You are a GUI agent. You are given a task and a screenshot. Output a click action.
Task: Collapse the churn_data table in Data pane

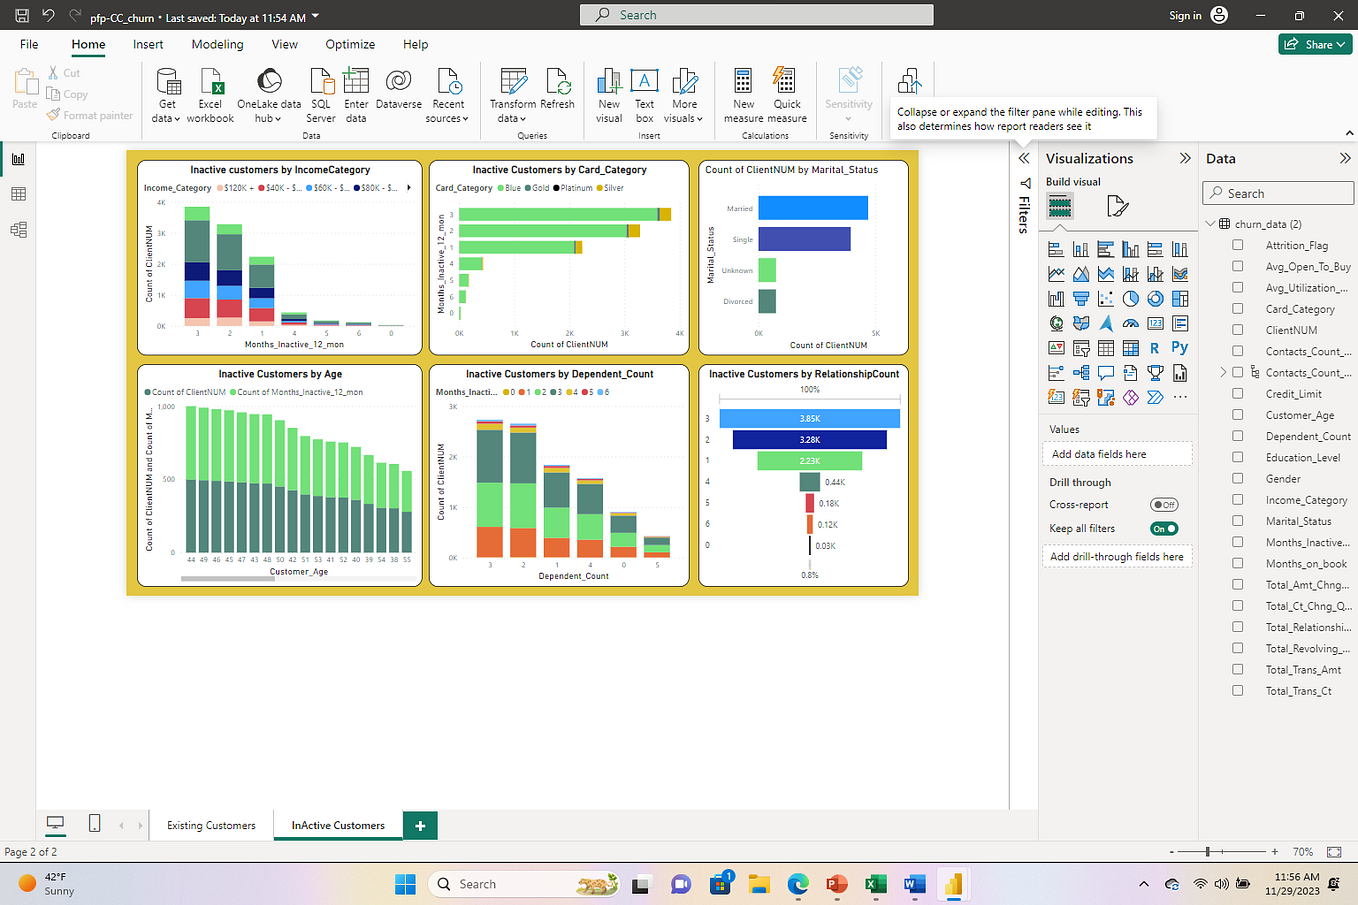(1210, 223)
